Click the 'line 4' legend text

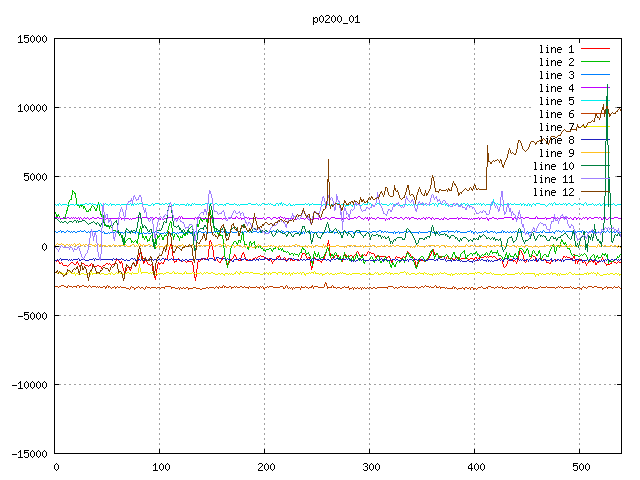pos(556,88)
